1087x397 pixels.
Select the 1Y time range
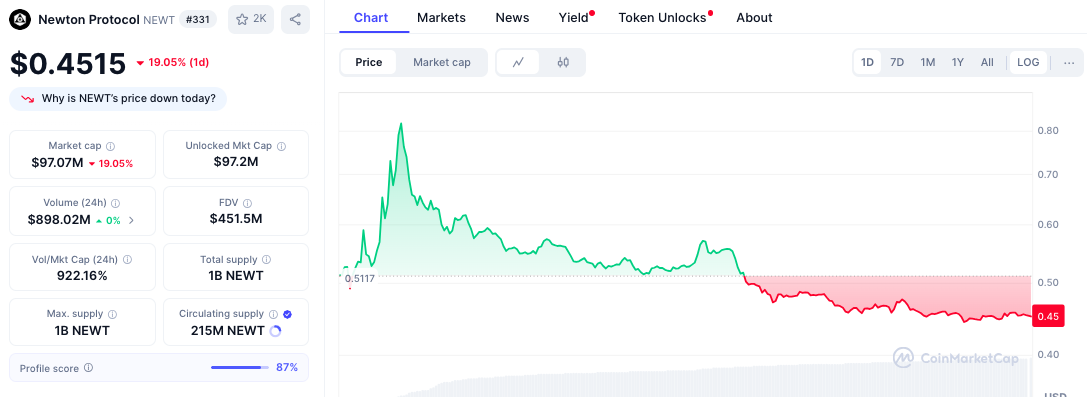click(957, 62)
